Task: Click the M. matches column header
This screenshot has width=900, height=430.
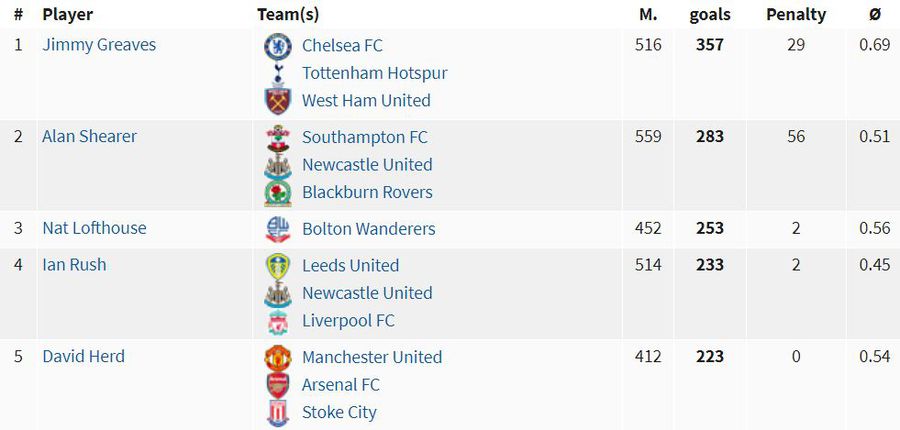Action: pyautogui.click(x=648, y=15)
